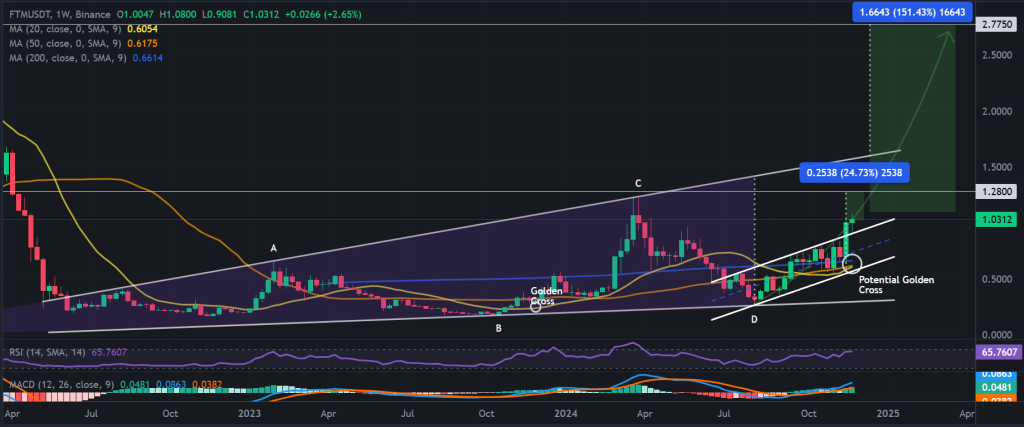Viewport: 1024px width, 427px height.
Task: Click the small Golden Cross circle marker
Action: click(535, 306)
